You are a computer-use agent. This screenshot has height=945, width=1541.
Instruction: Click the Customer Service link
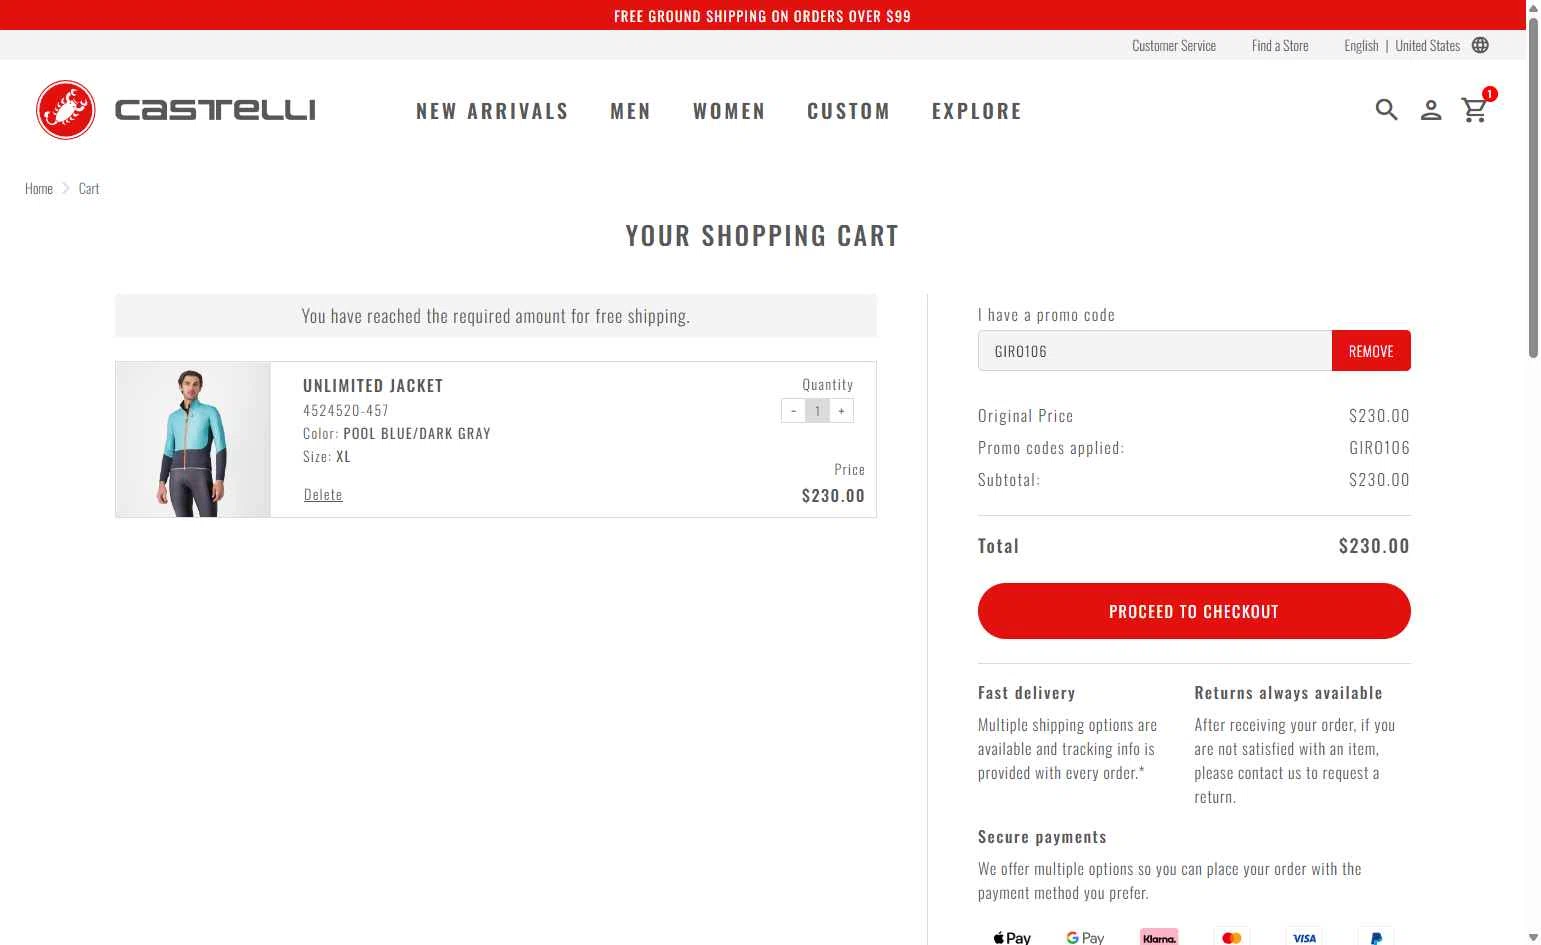tap(1174, 46)
